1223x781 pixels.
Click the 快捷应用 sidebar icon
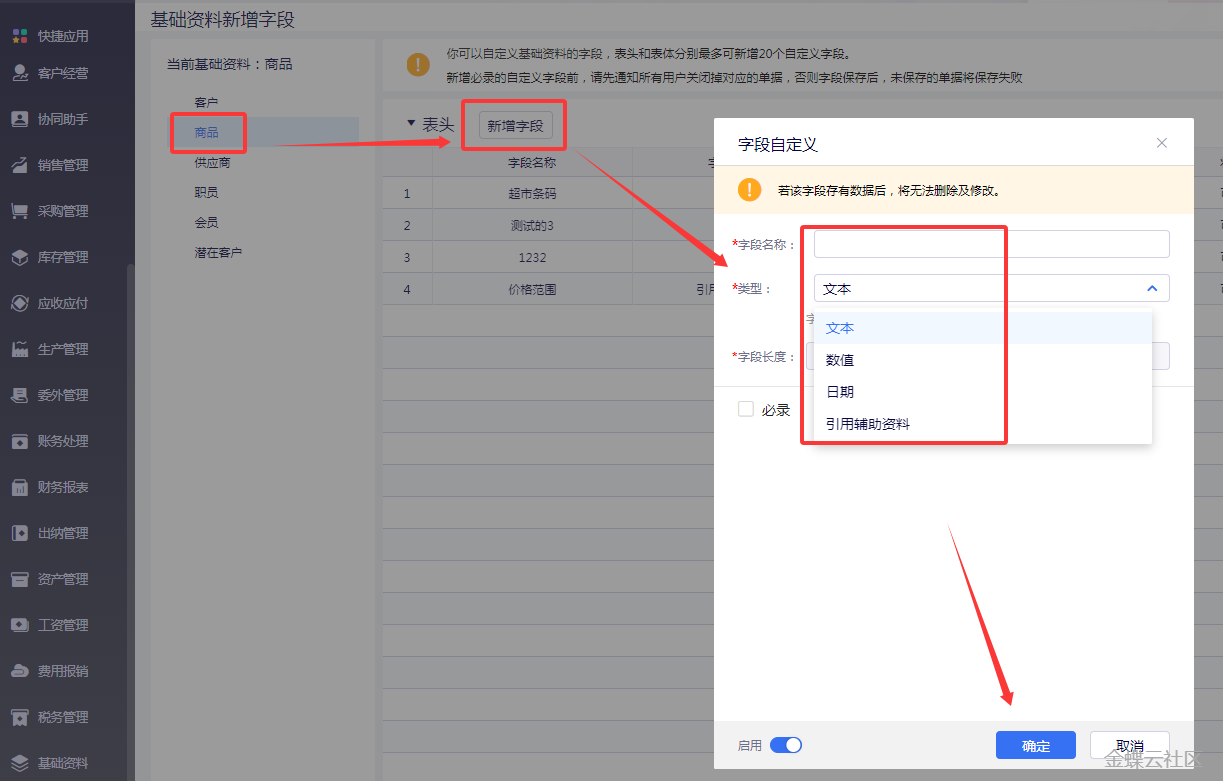coord(19,36)
